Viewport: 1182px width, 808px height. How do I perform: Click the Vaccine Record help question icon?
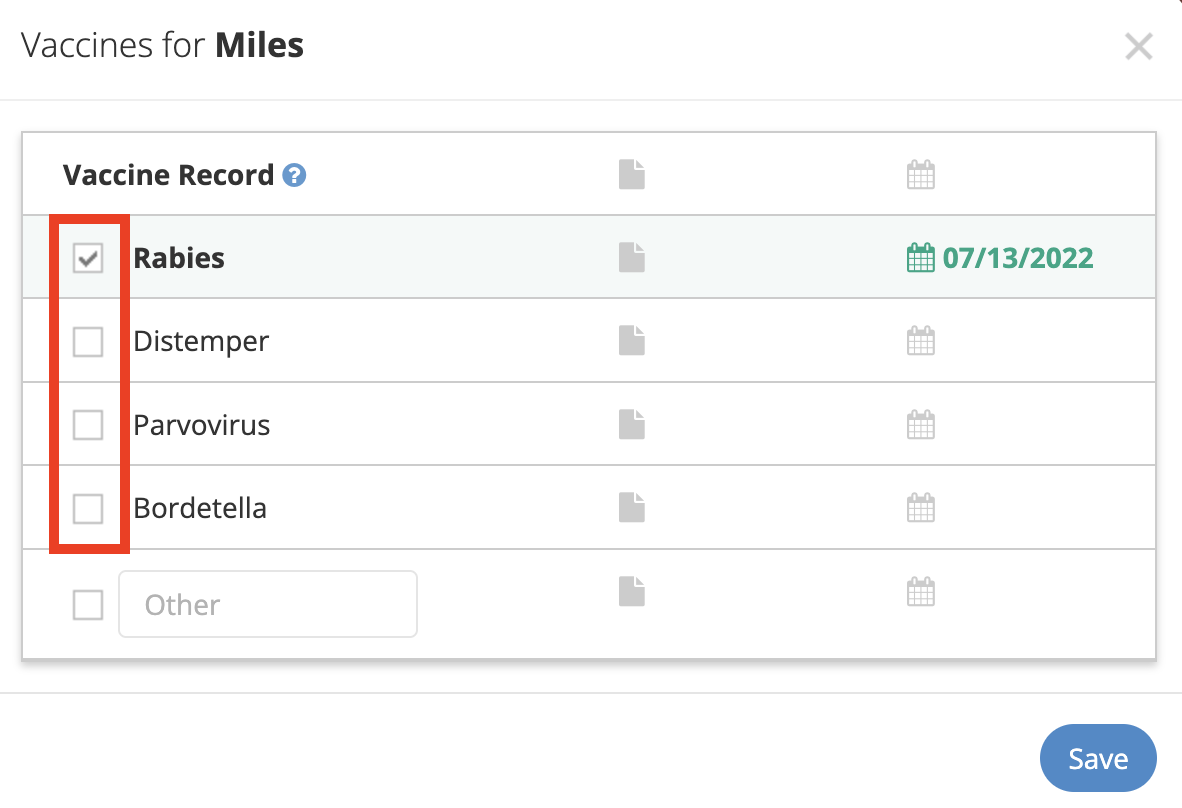(x=294, y=175)
